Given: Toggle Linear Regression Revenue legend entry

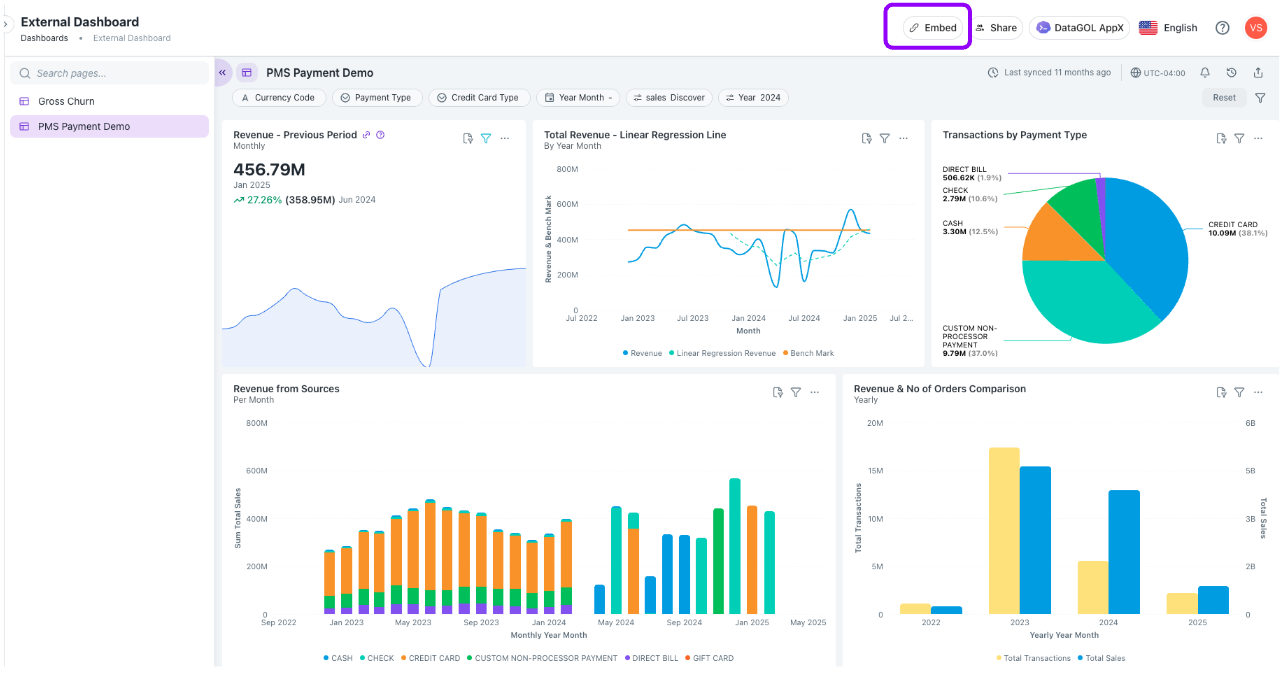Looking at the screenshot, I should pyautogui.click(x=722, y=353).
